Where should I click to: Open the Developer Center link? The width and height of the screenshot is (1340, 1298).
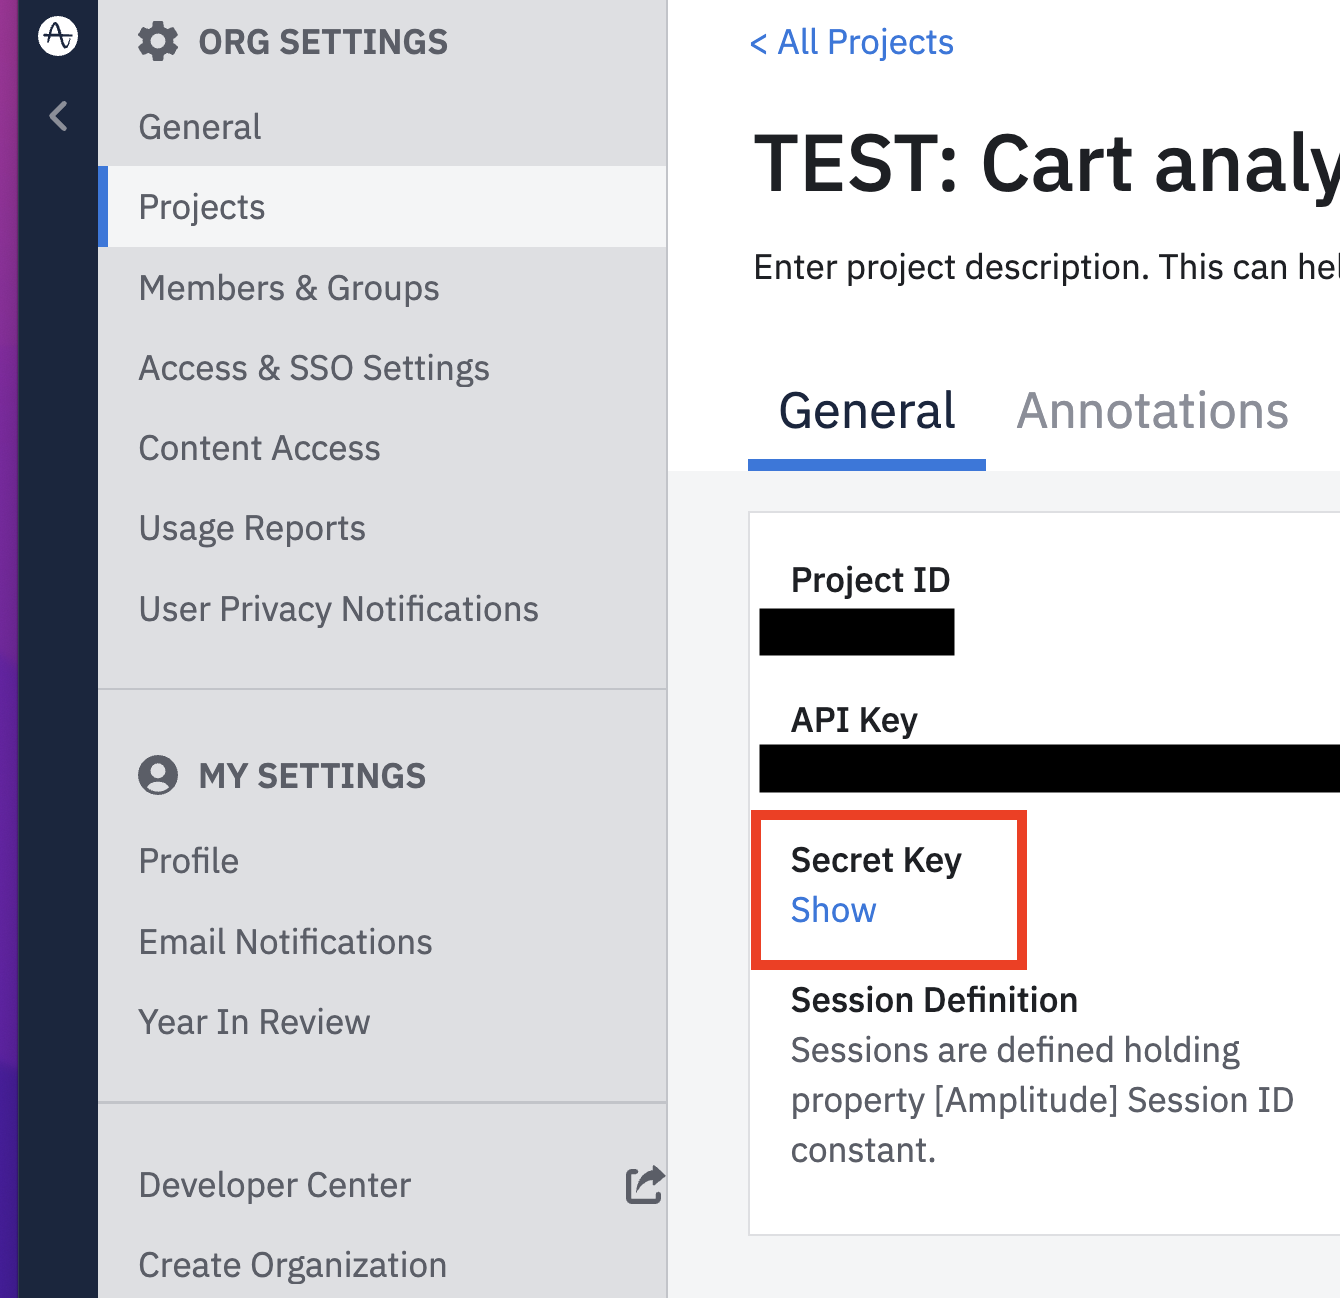point(275,1185)
